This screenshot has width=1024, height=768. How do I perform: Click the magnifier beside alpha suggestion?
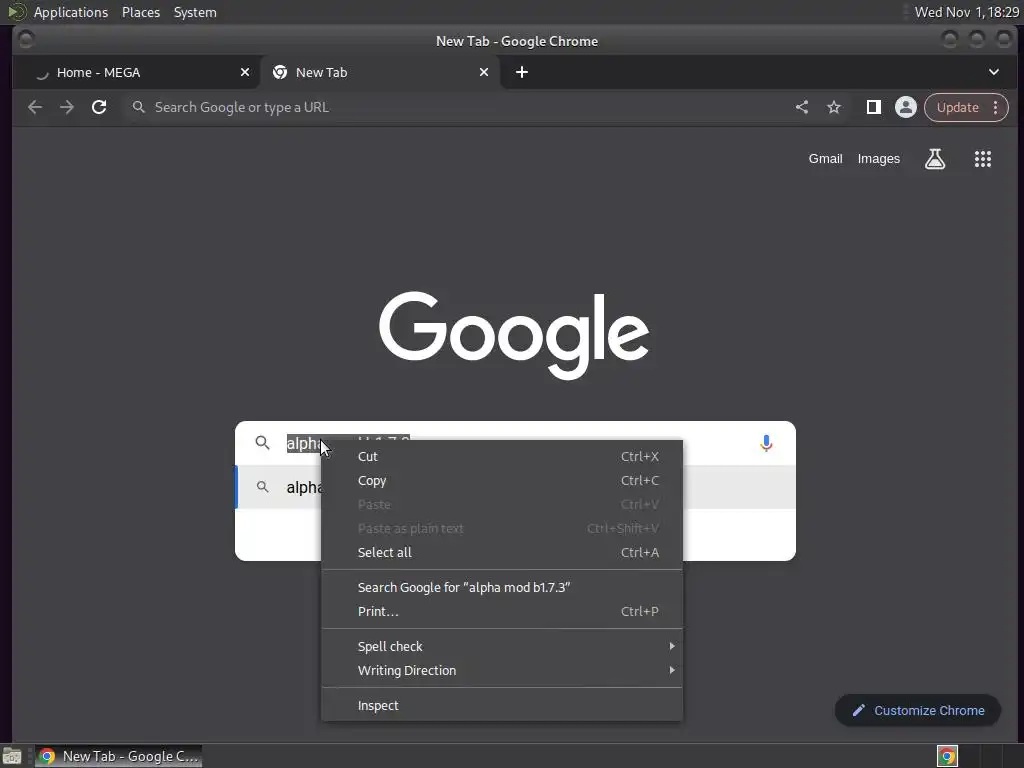[x=263, y=487]
